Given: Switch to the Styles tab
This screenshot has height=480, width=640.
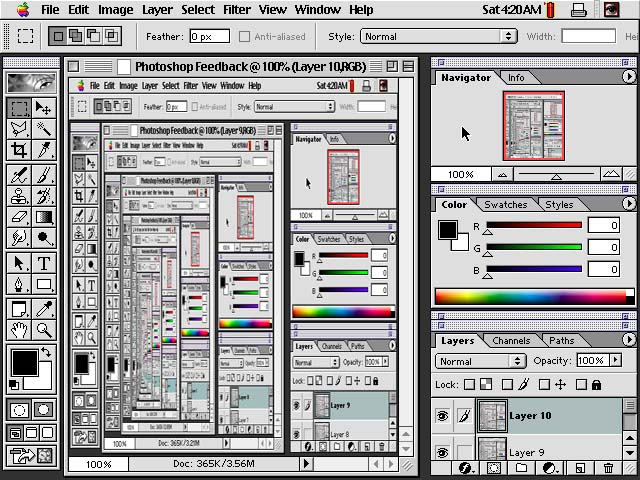Looking at the screenshot, I should (x=559, y=204).
